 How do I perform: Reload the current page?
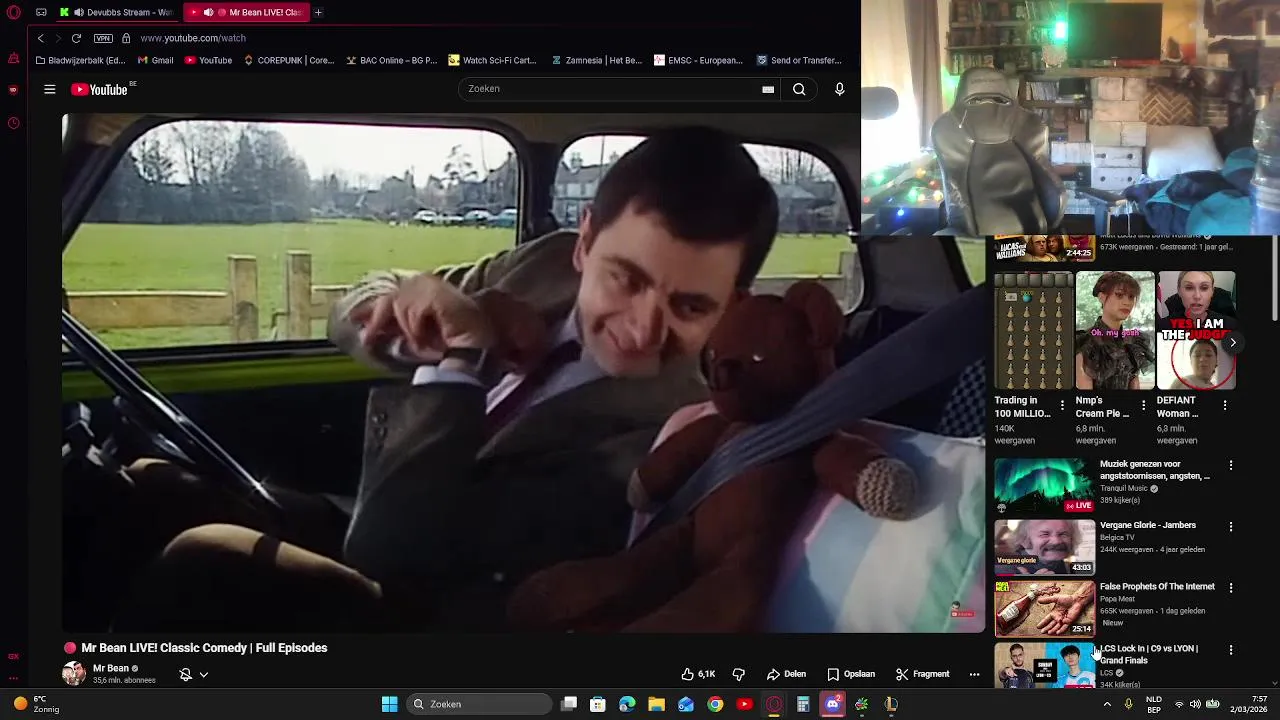tap(76, 38)
